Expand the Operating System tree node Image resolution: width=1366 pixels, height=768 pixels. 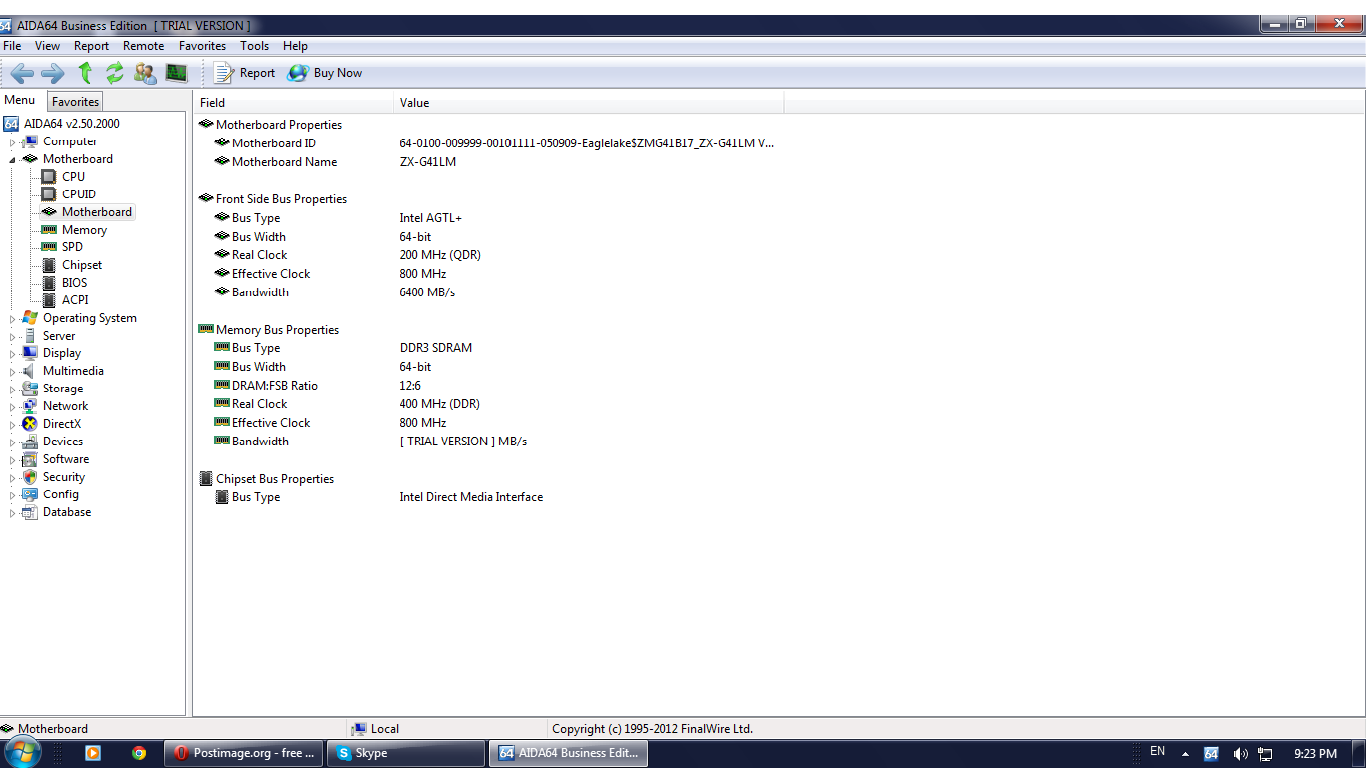[13, 318]
